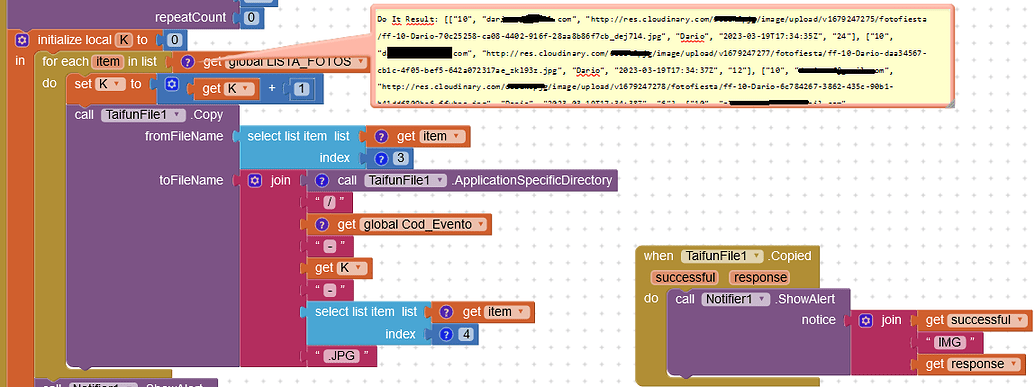Screen dimensions: 1035x387
Task: Click comment icon beside index number 4
Action: click(446, 334)
